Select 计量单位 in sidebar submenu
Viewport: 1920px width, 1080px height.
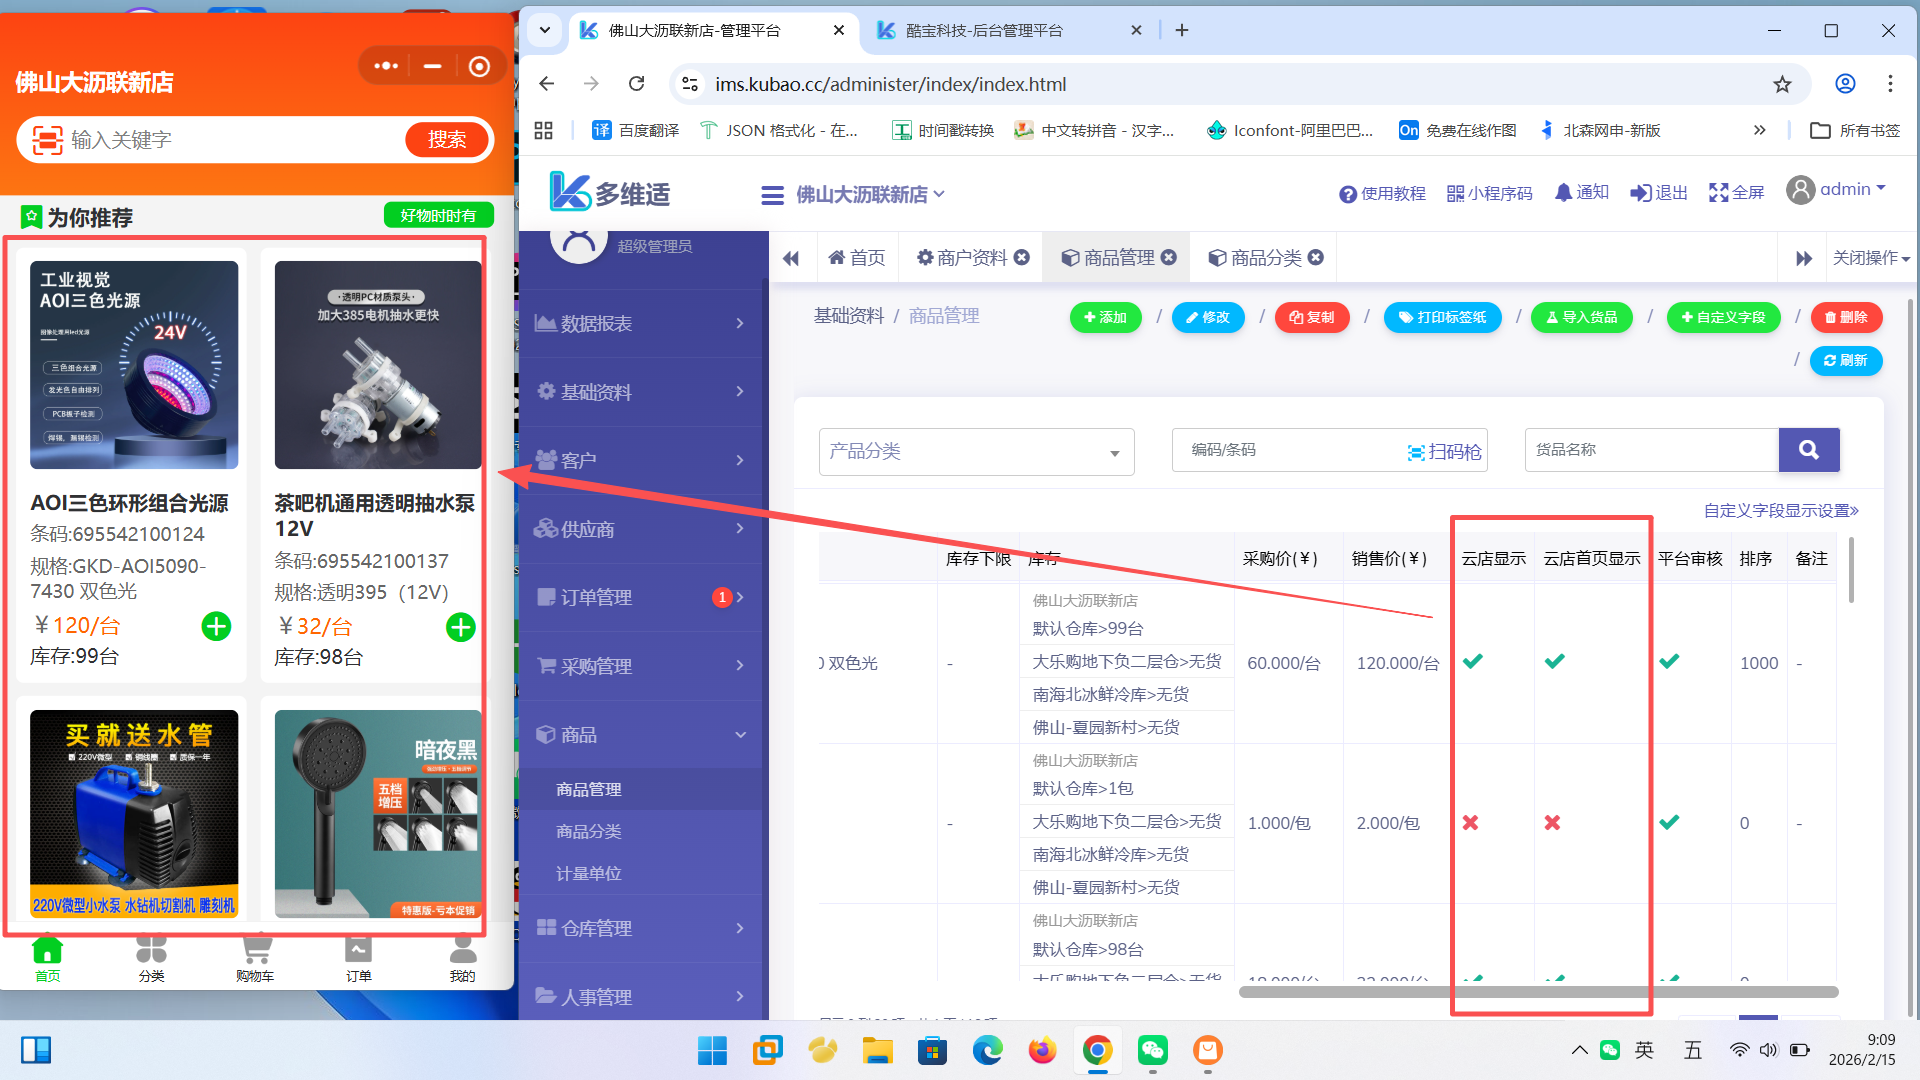[588, 873]
